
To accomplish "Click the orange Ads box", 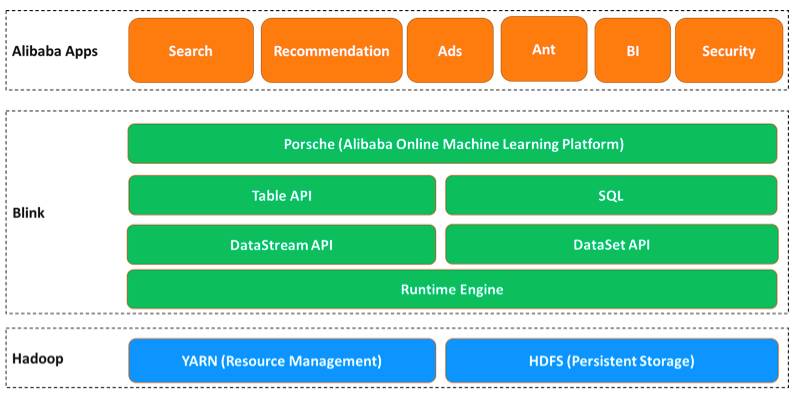I will (450, 50).
